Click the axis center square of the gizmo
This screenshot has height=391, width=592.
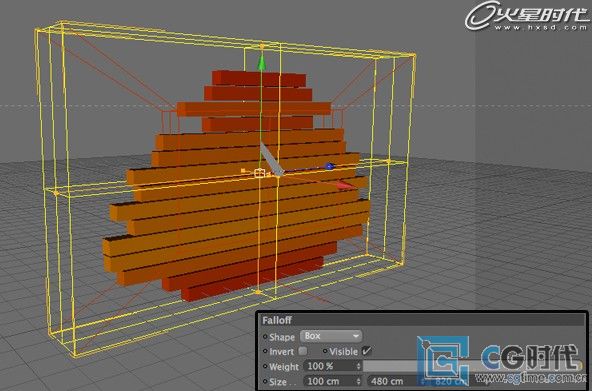259,173
